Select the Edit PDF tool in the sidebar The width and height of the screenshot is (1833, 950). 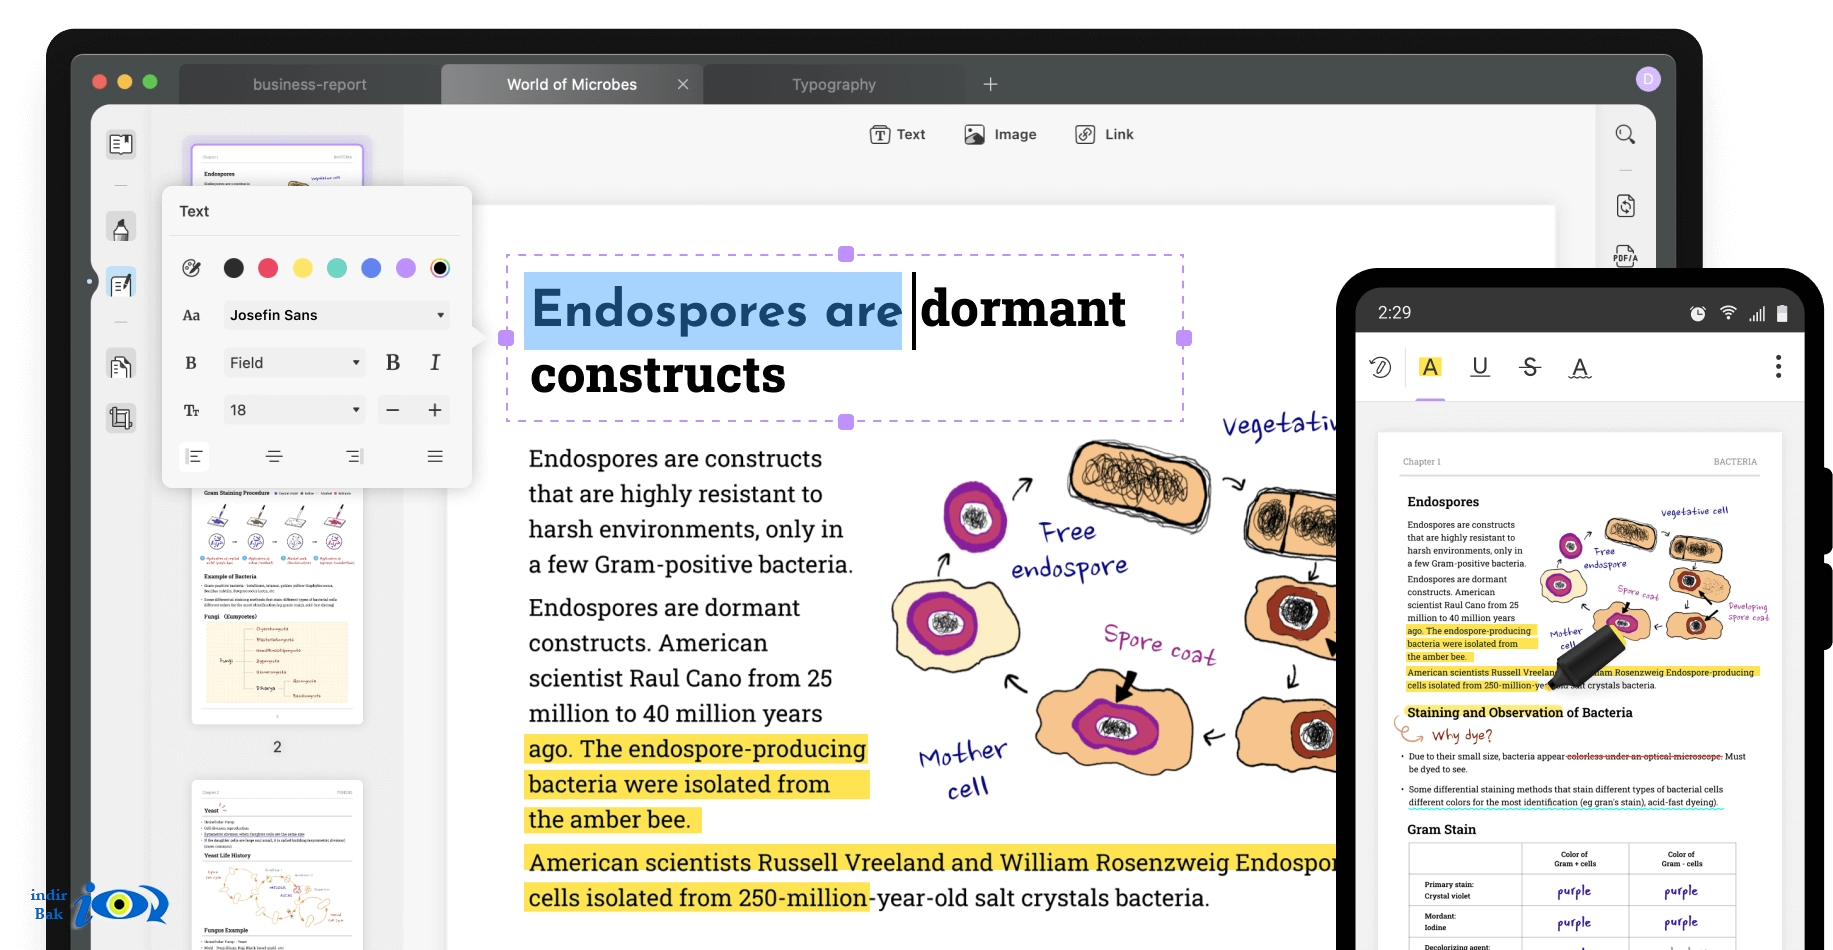coord(121,285)
